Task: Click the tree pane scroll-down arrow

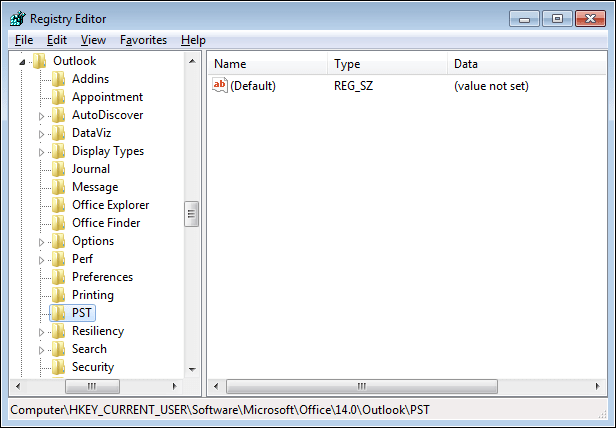Action: point(192,369)
